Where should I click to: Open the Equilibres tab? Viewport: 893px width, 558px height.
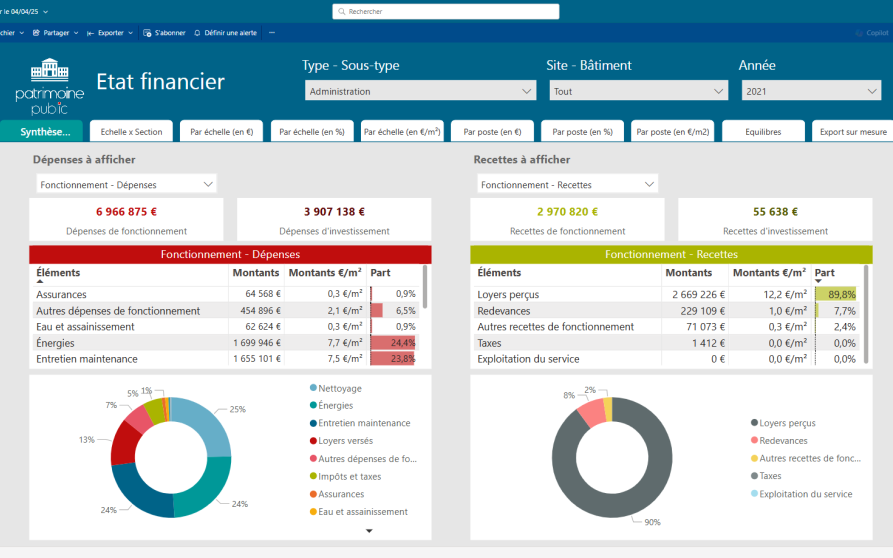[x=763, y=132]
